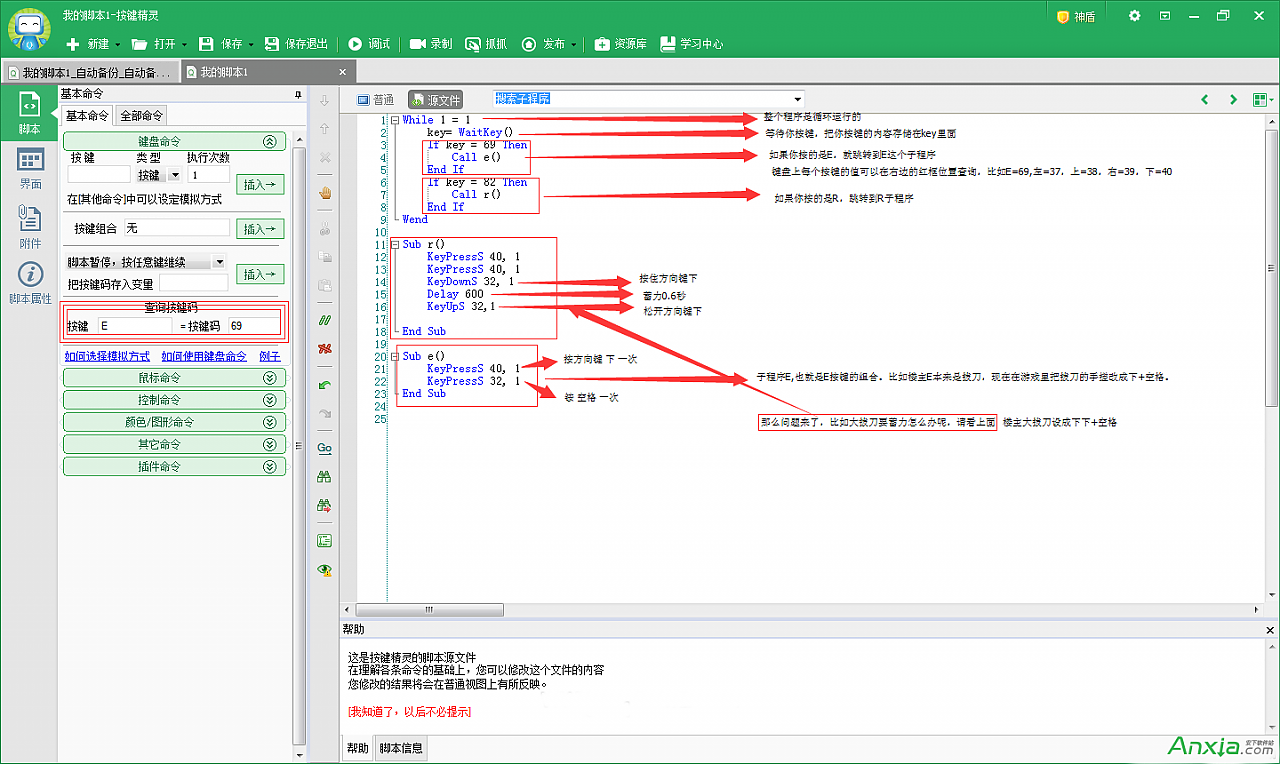1280x764 pixels.
Task: Click the hand icon in vertical toolbar
Action: coord(324,193)
